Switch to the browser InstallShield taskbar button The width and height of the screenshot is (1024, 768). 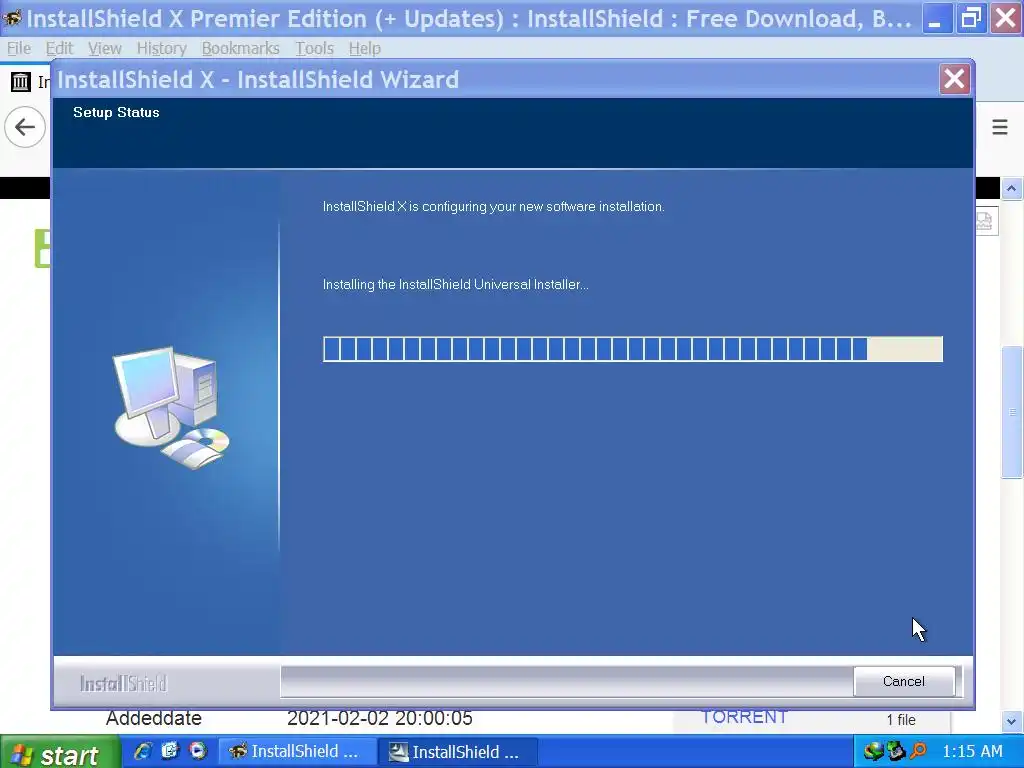297,752
